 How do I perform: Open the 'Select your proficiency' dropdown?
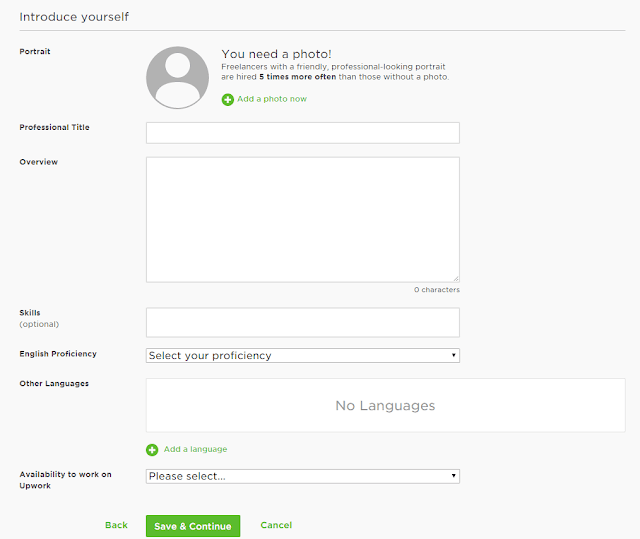pyautogui.click(x=302, y=355)
